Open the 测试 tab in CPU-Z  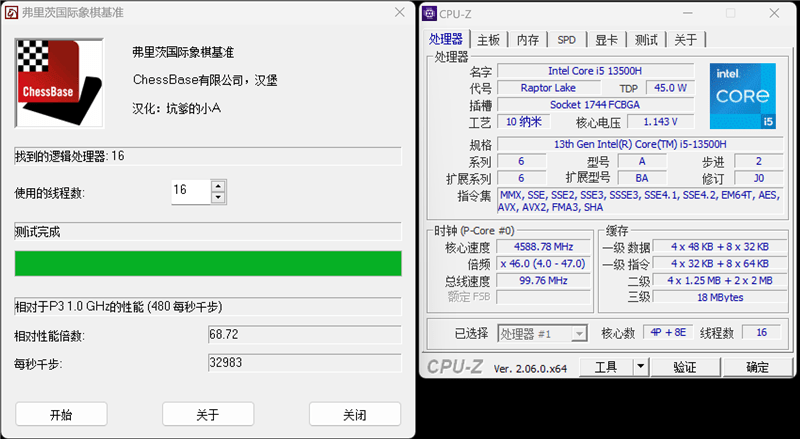[646, 40]
